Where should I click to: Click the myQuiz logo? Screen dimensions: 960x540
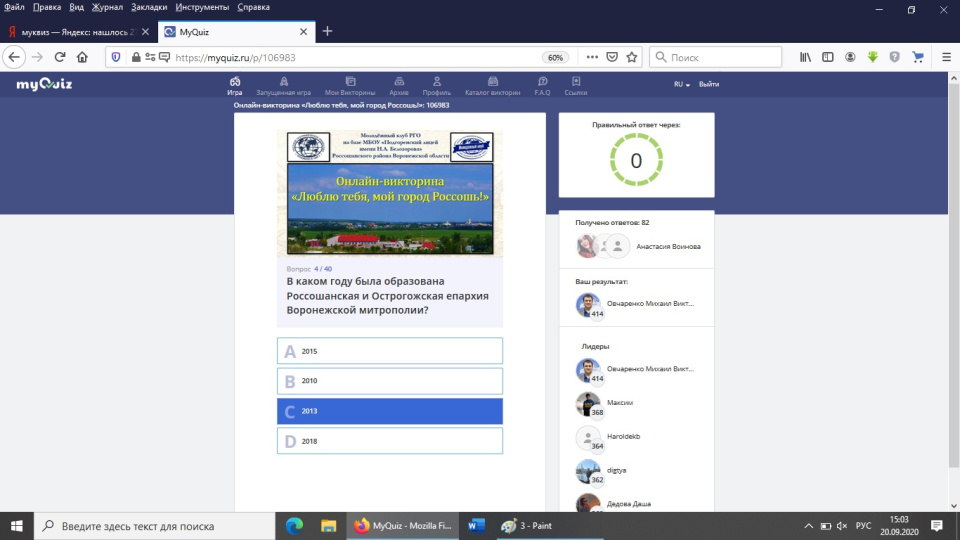click(x=44, y=84)
